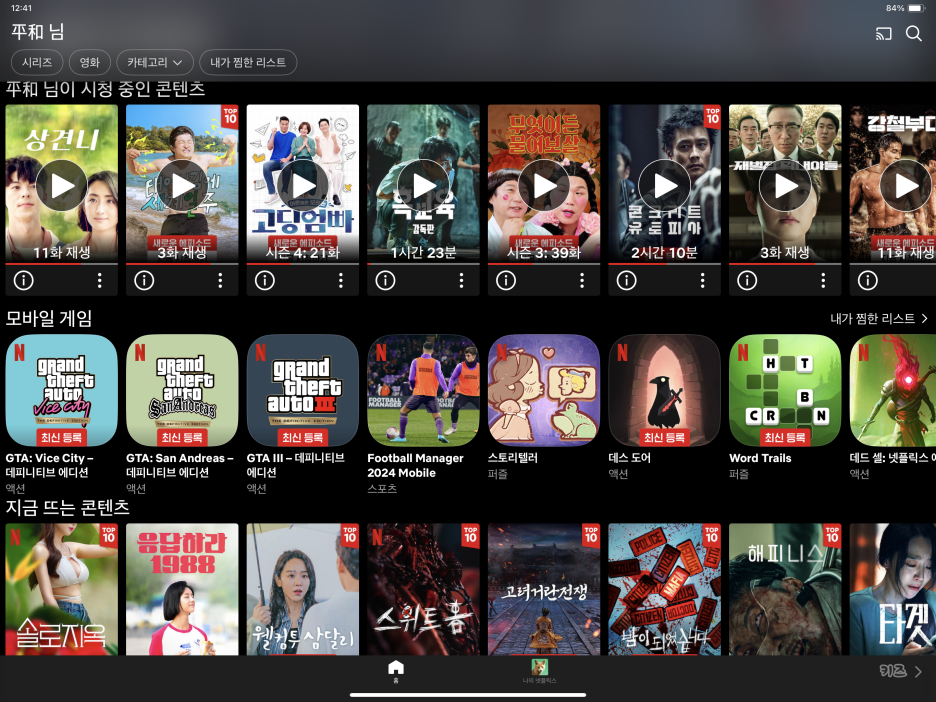Tap the cast to TV icon
Screen dimensions: 936x702
[x=883, y=33]
